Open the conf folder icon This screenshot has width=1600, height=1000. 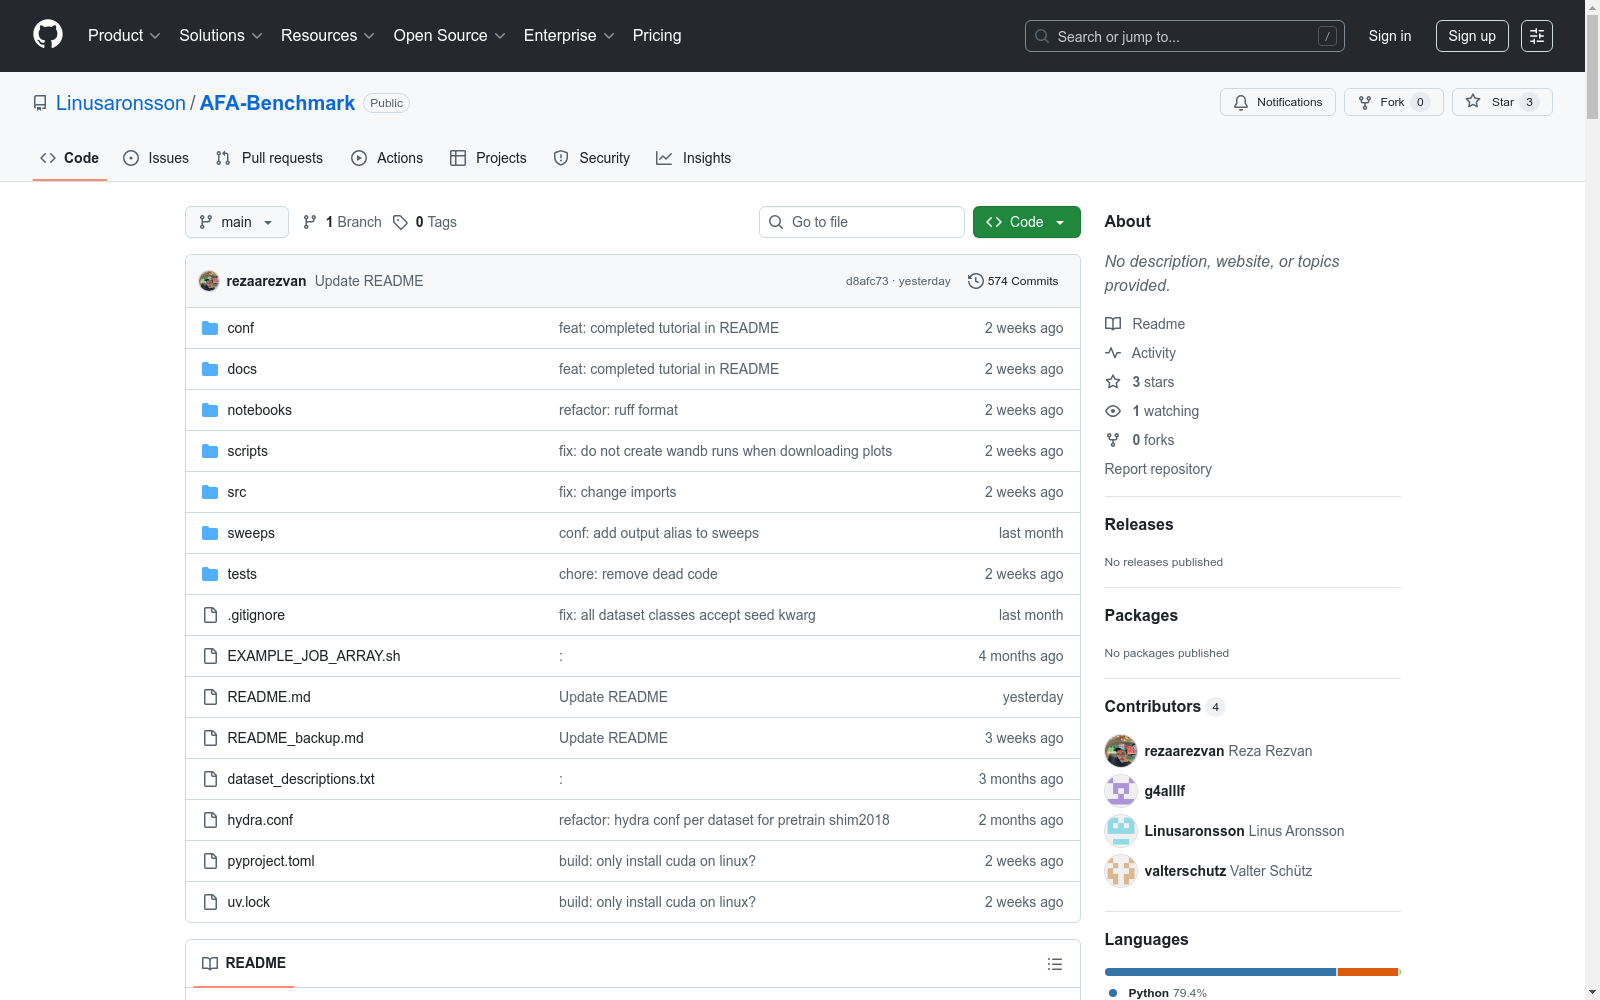[210, 328]
